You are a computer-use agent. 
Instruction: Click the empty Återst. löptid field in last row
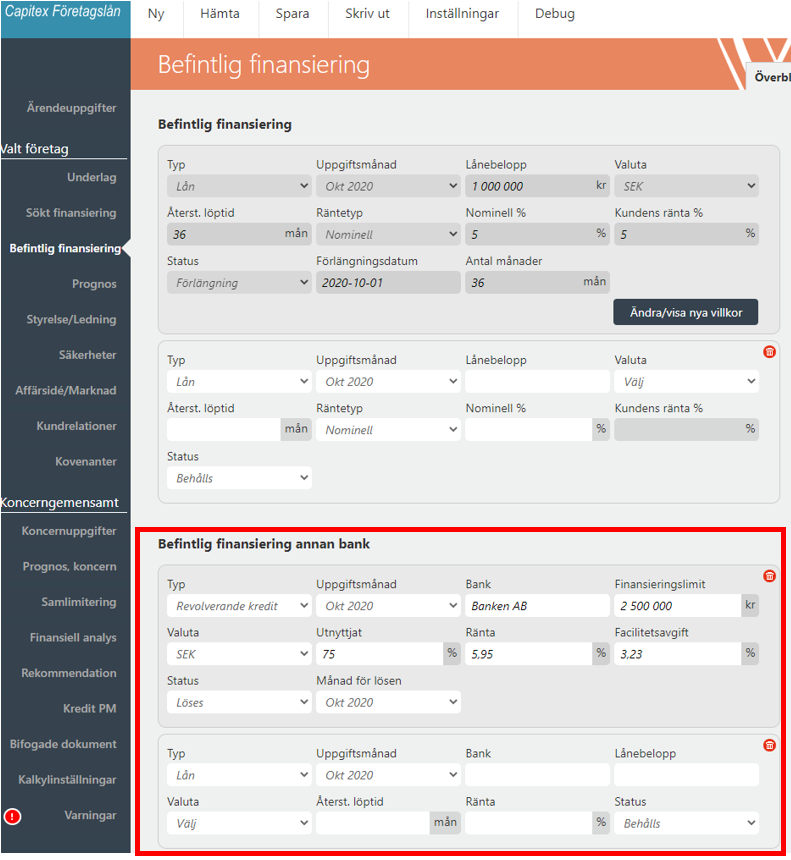click(373, 823)
